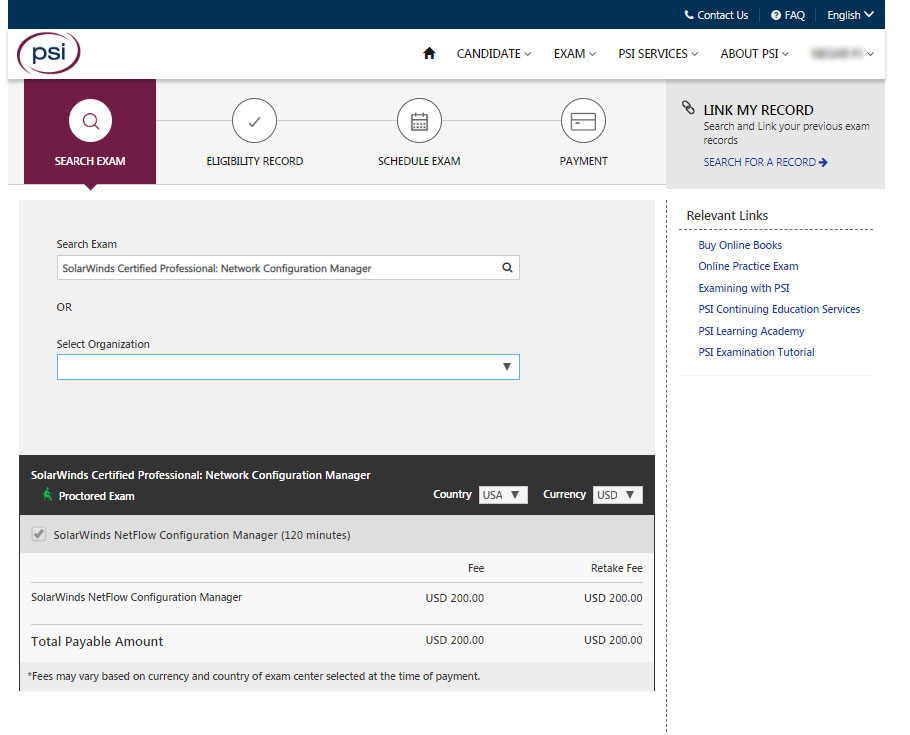
Task: Click the Contact Us phone link
Action: [716, 15]
